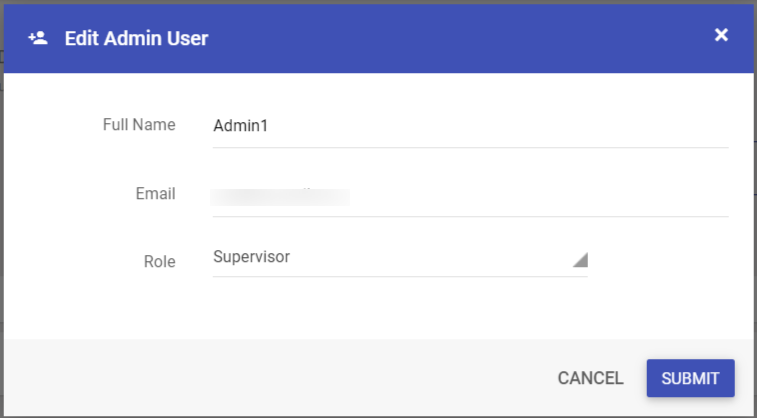Screen dimensions: 757x418
Task: Click the Role dropdown triangle arrow
Action: click(x=580, y=260)
